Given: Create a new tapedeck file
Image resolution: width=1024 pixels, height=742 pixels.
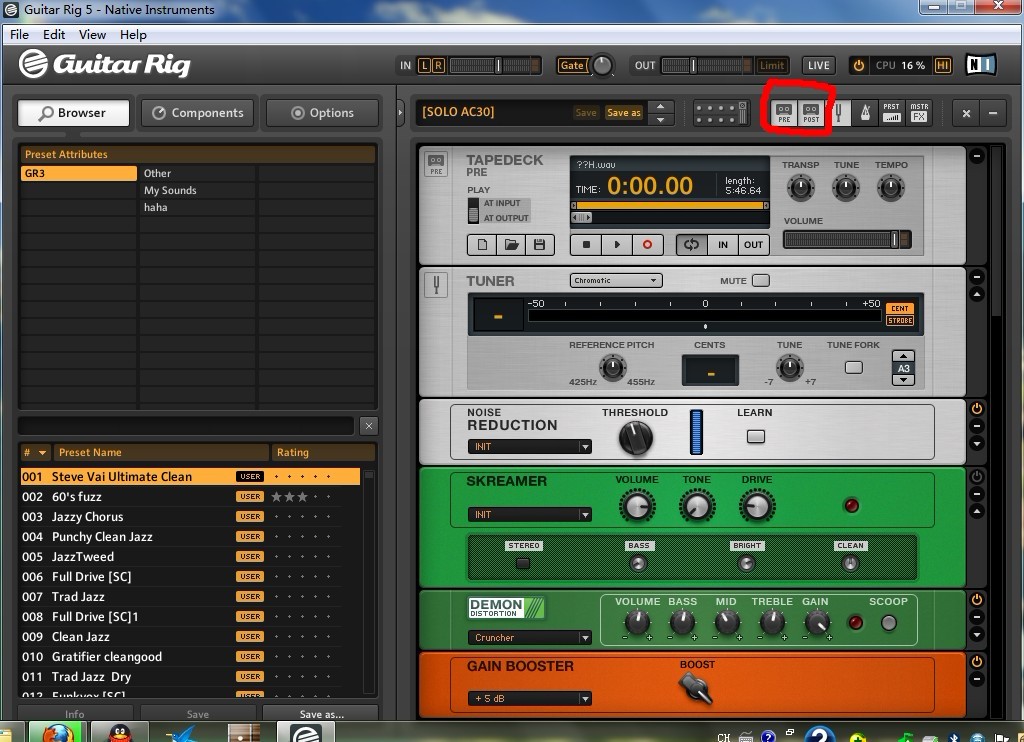Looking at the screenshot, I should point(482,244).
